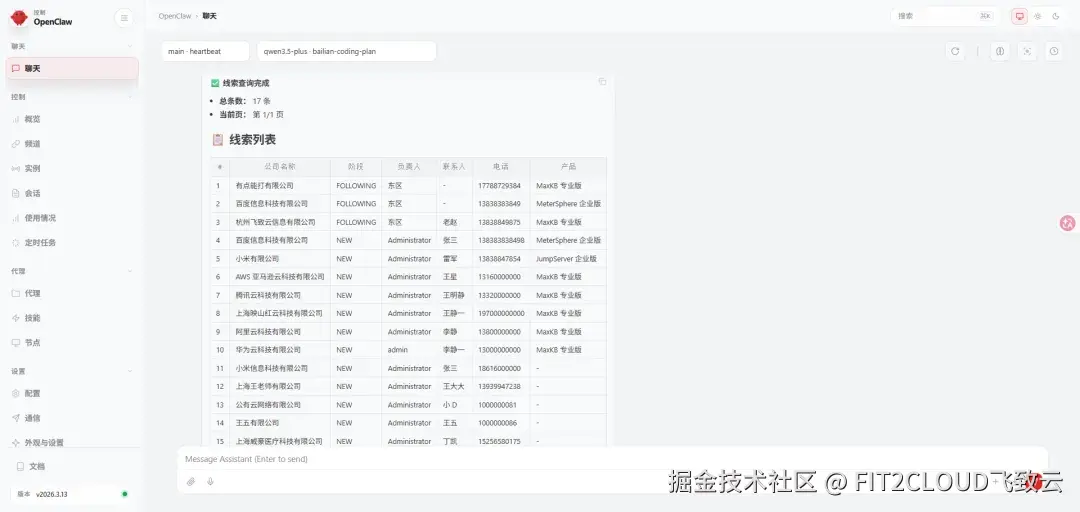Click the Message Assistant input field
The image size is (1080, 512).
pyautogui.click(x=612, y=459)
